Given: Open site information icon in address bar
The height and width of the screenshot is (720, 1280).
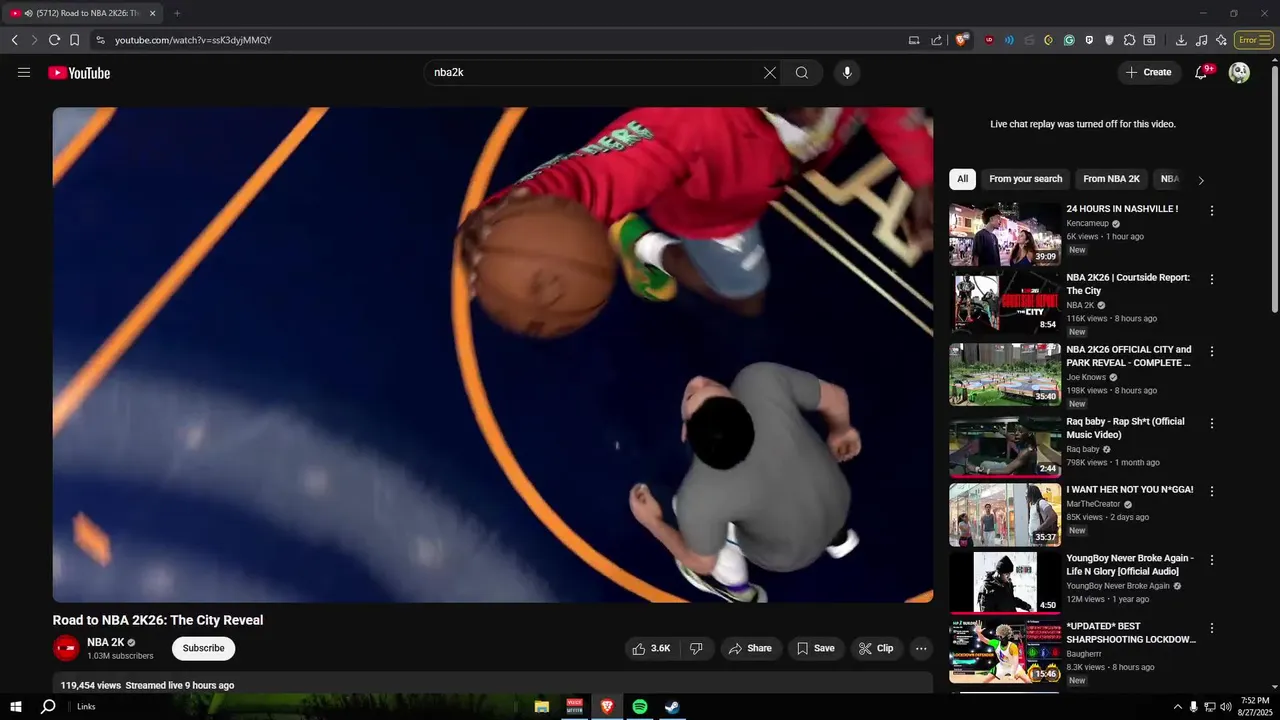Looking at the screenshot, I should (99, 40).
